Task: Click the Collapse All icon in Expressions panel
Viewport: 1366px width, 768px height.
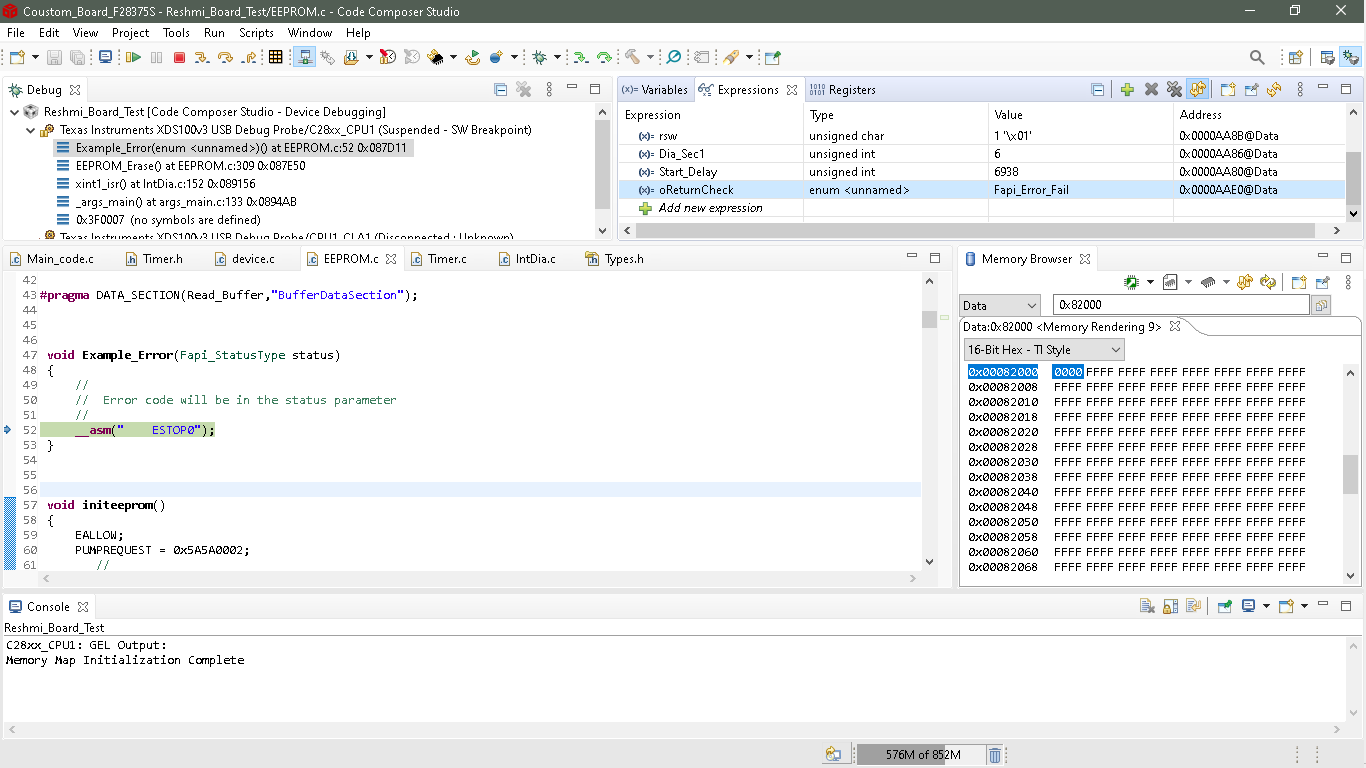Action: click(1098, 90)
